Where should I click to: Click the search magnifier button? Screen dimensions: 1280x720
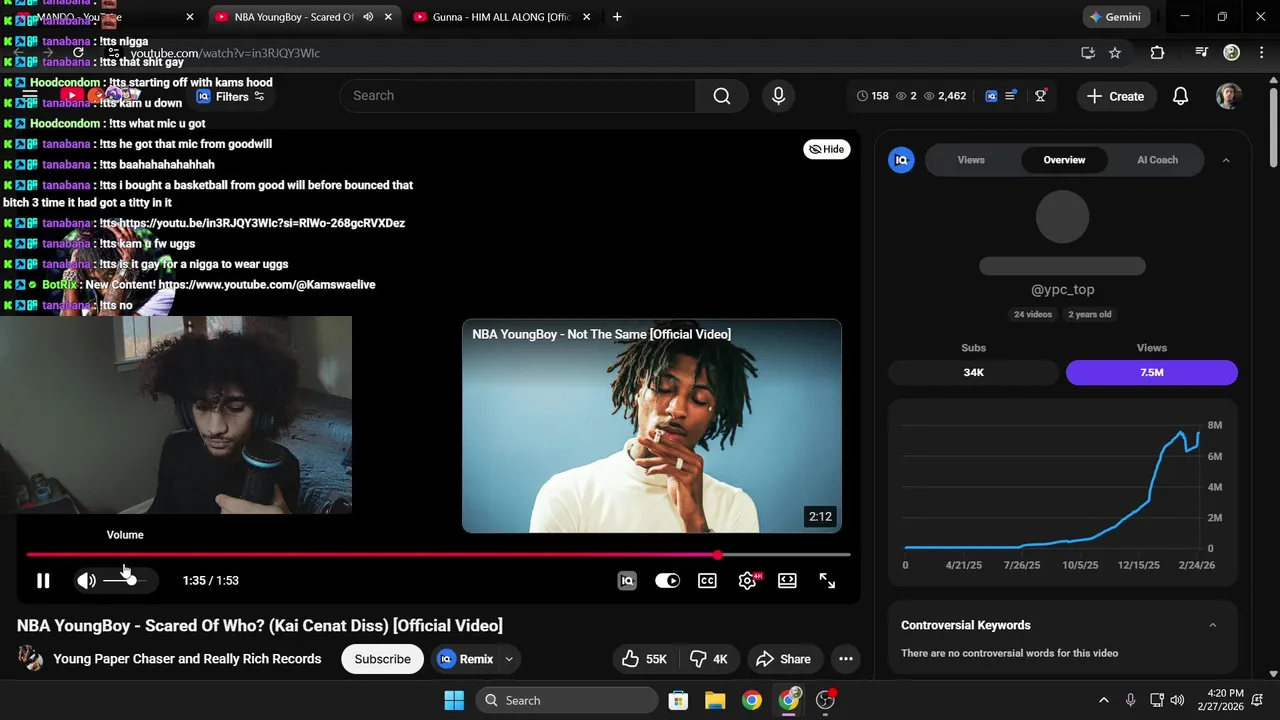pyautogui.click(x=722, y=96)
